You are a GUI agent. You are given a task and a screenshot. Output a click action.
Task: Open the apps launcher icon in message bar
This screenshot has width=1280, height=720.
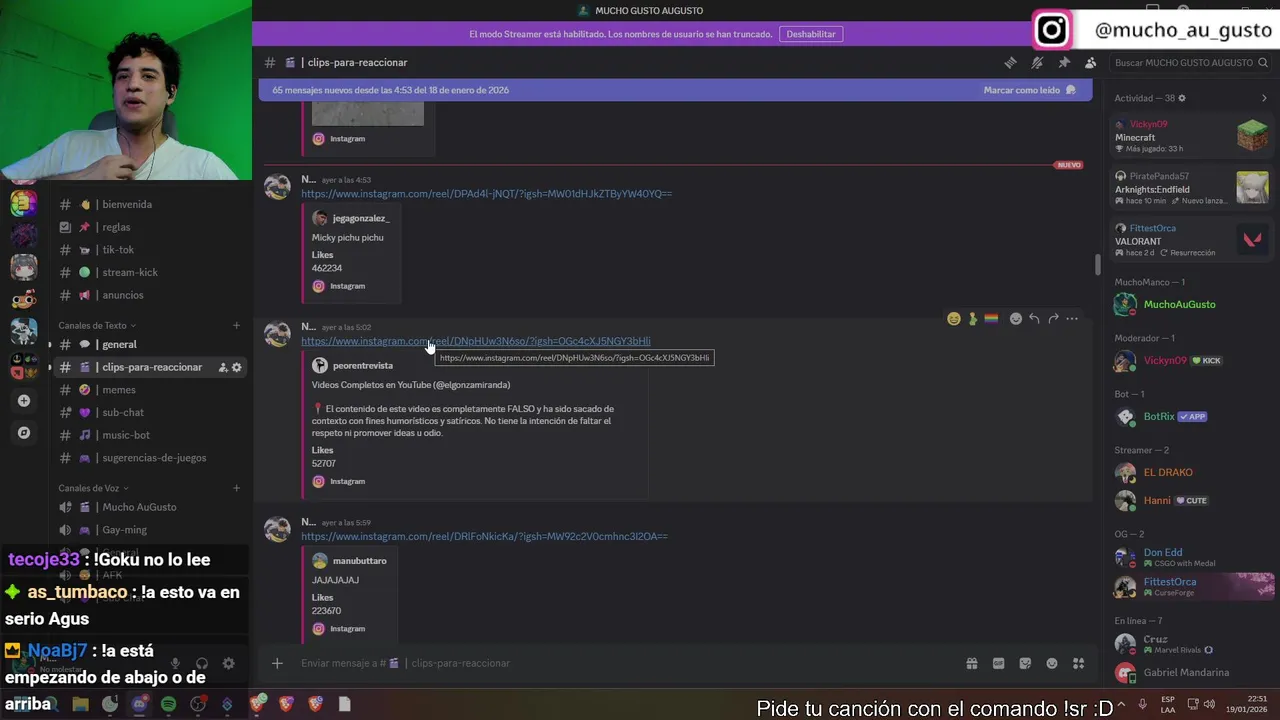[1079, 663]
